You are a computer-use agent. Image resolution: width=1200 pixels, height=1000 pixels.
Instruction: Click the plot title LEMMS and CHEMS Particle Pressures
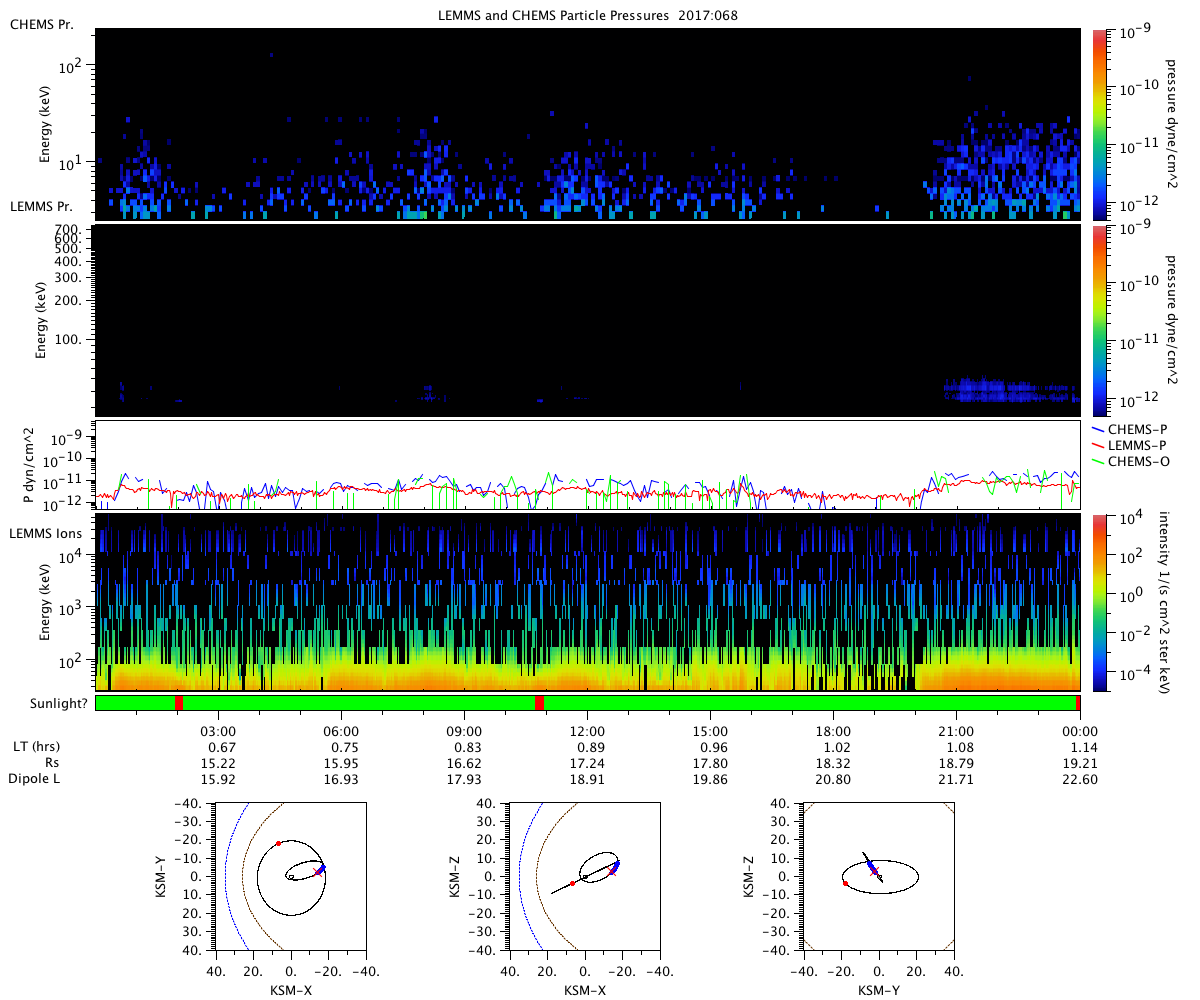(587, 15)
